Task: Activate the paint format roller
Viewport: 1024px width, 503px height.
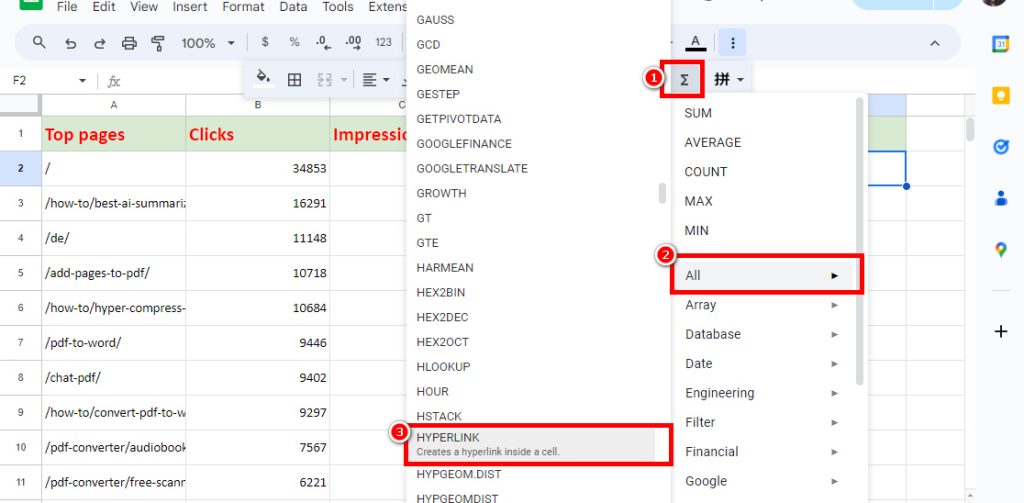Action: pyautogui.click(x=158, y=43)
